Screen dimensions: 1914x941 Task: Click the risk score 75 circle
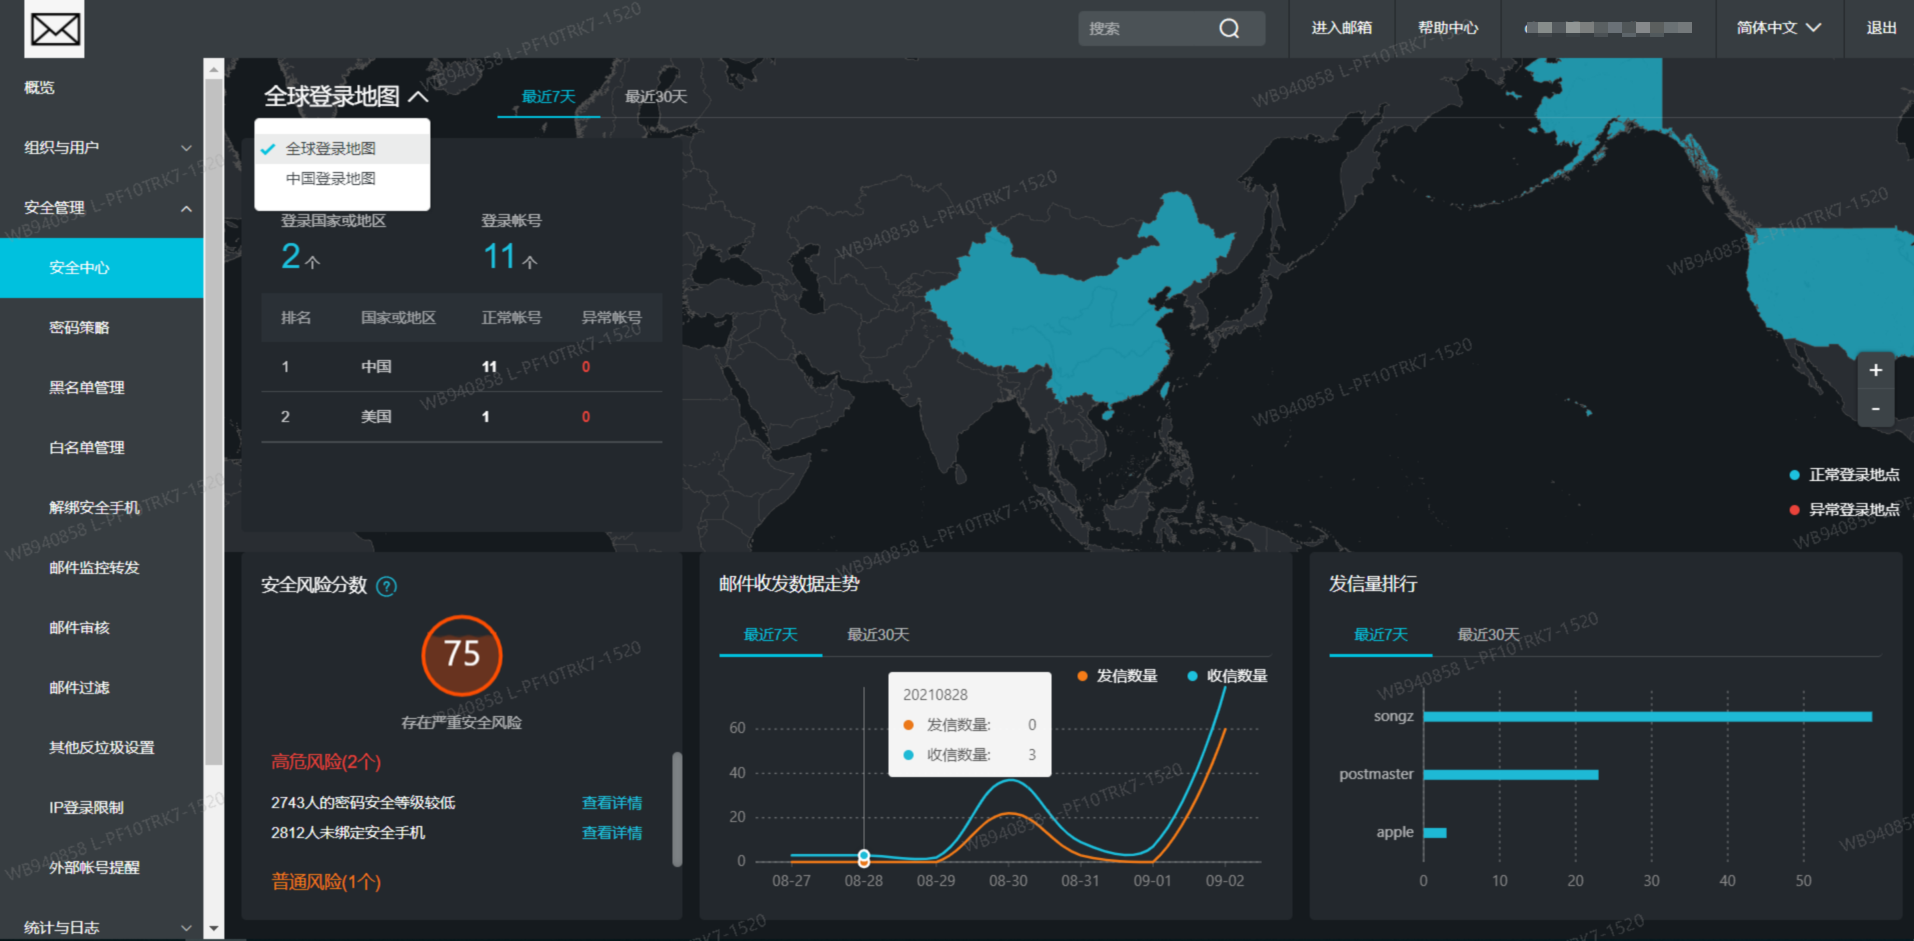pos(462,655)
